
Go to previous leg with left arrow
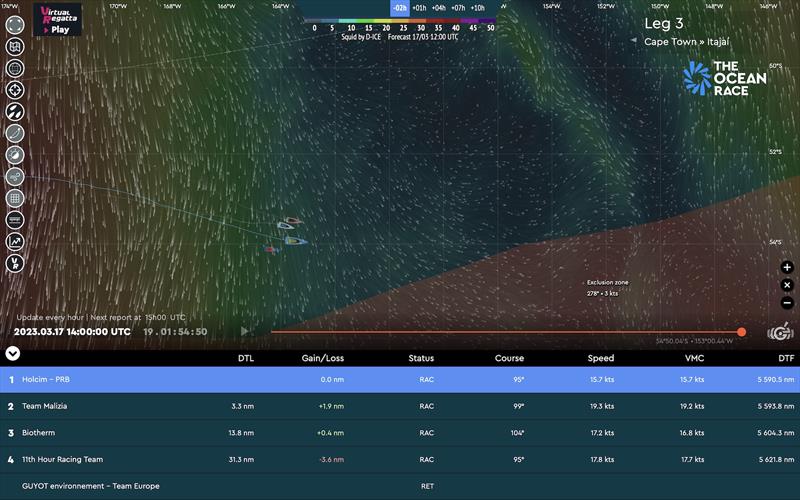[x=633, y=40]
